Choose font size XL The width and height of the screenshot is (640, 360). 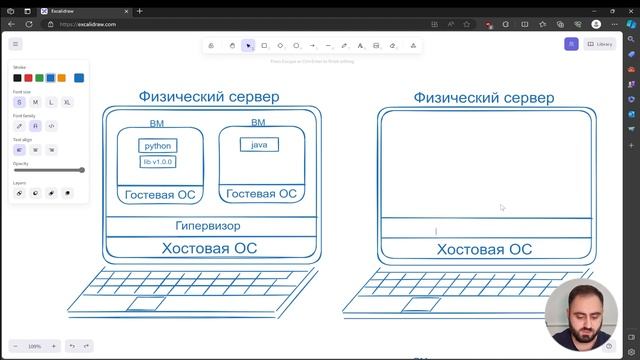click(67, 102)
